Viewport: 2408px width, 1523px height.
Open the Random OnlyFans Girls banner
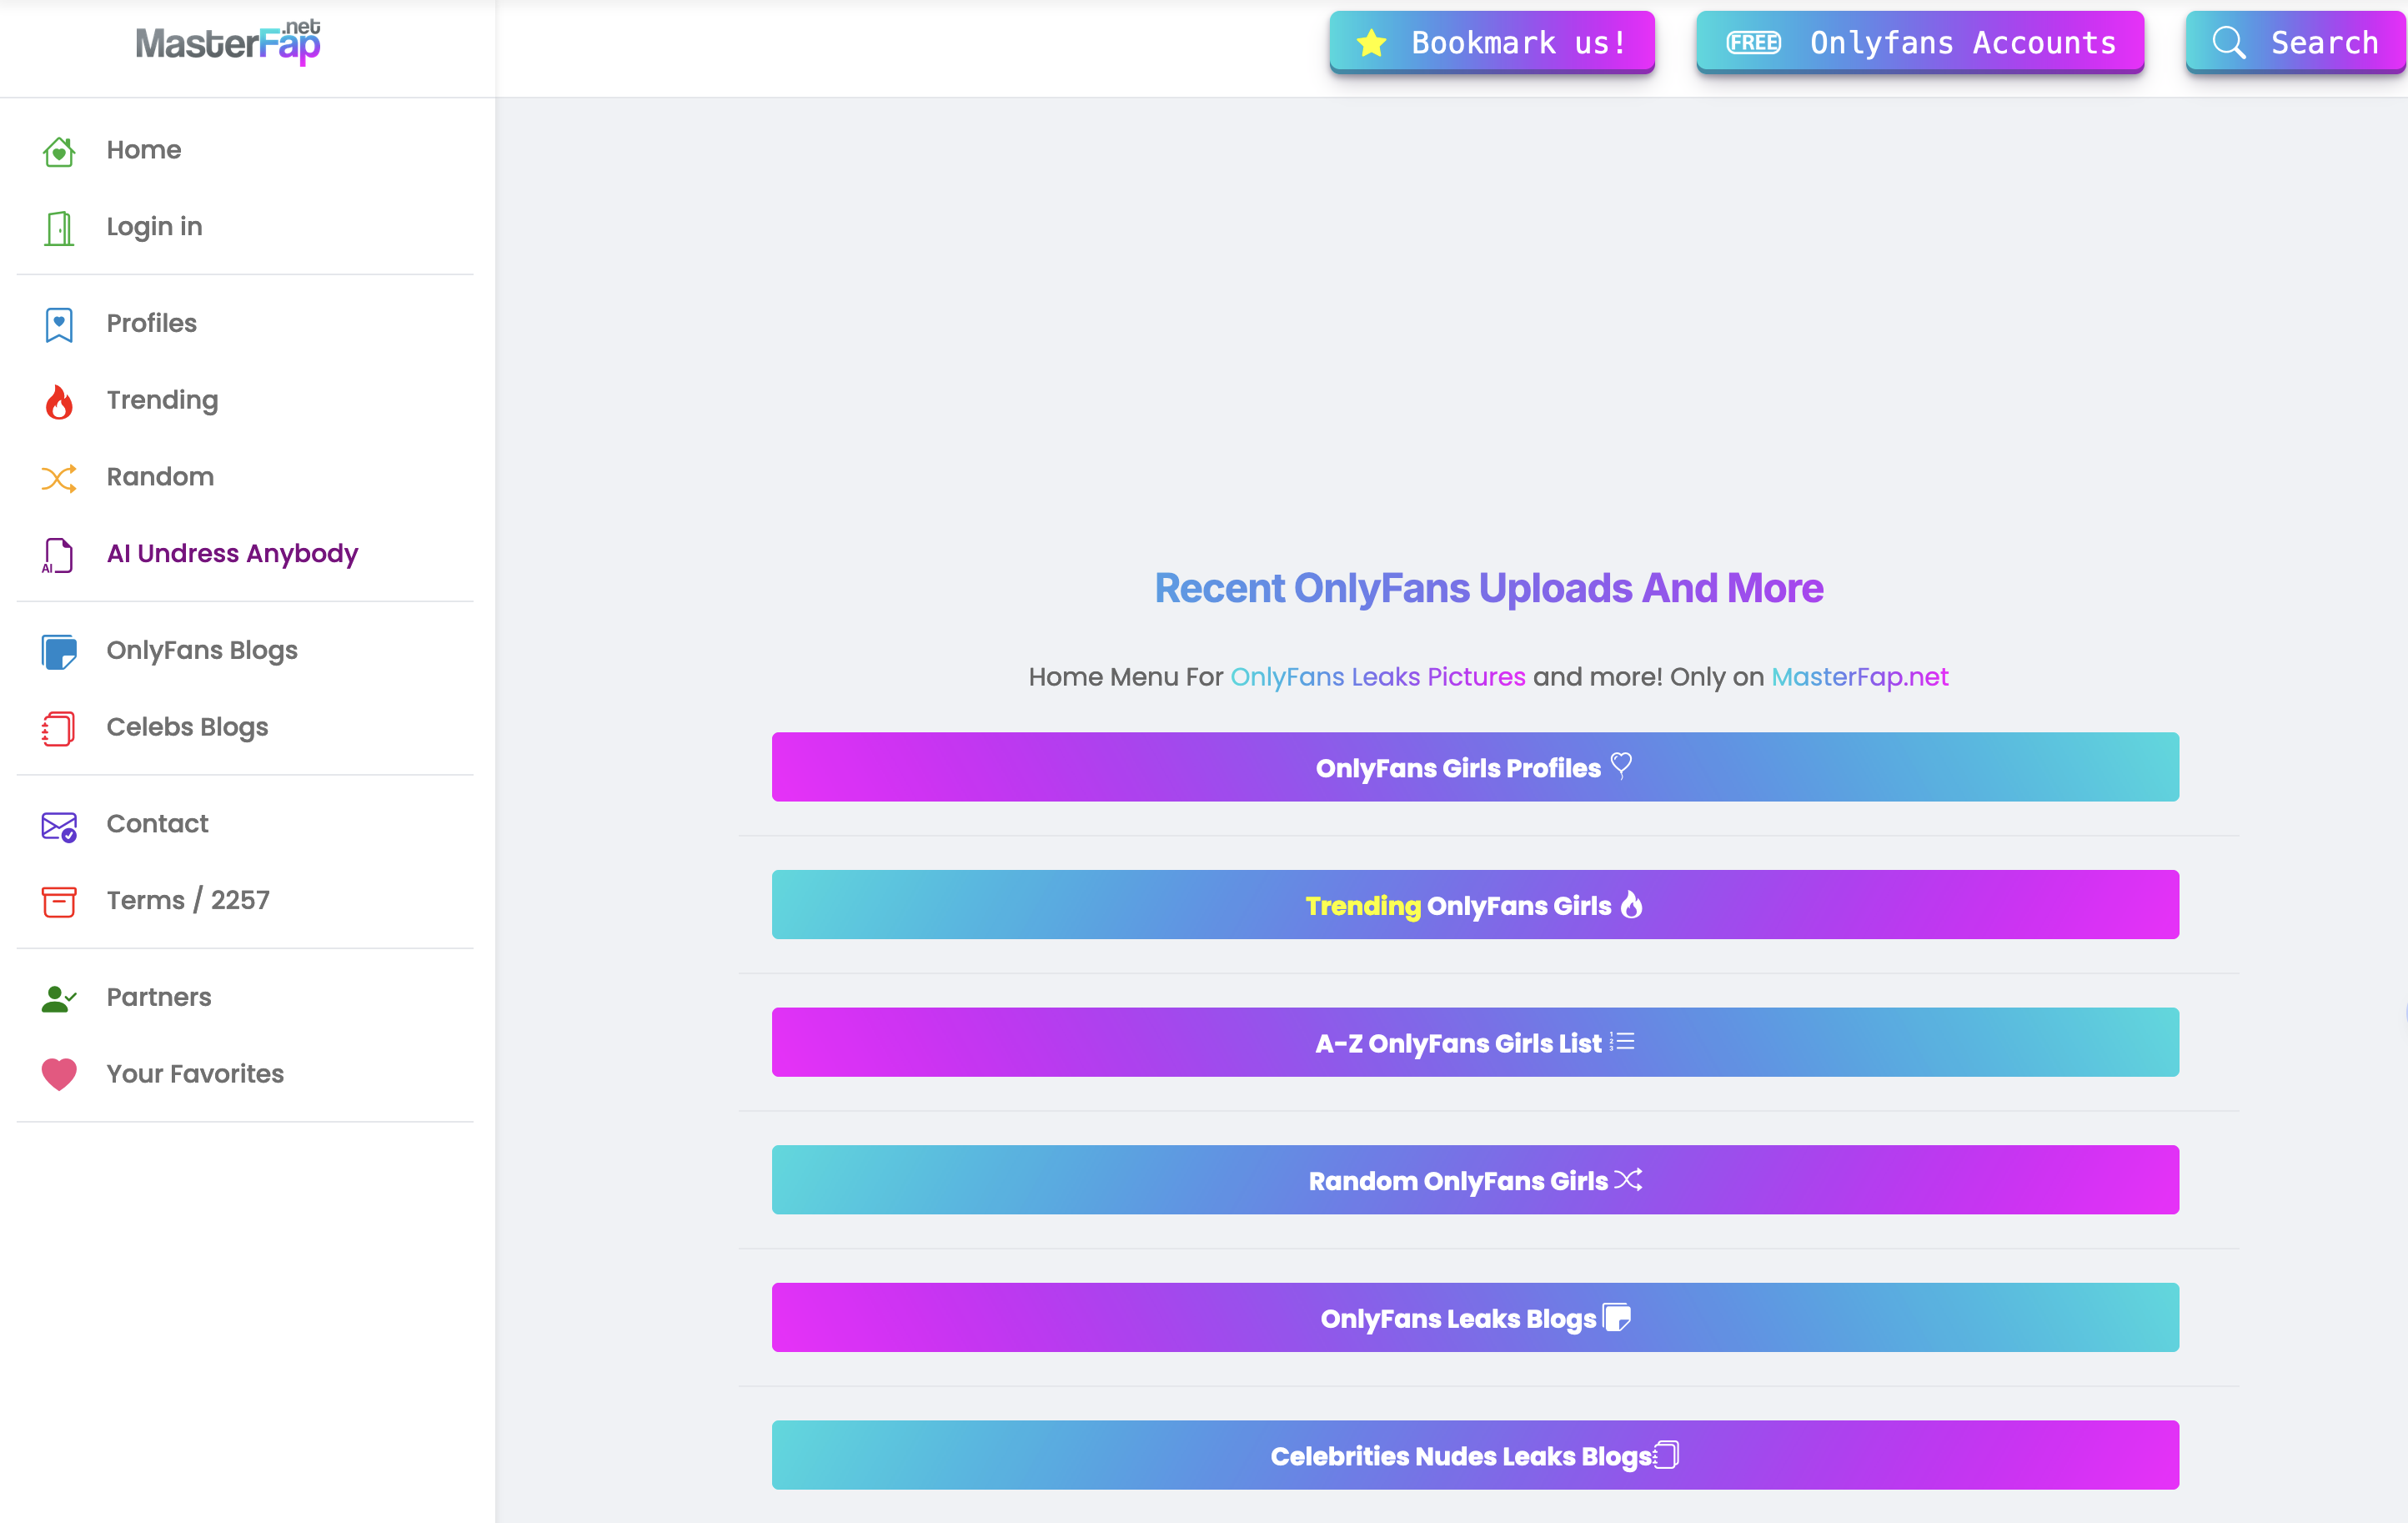pyautogui.click(x=1475, y=1180)
